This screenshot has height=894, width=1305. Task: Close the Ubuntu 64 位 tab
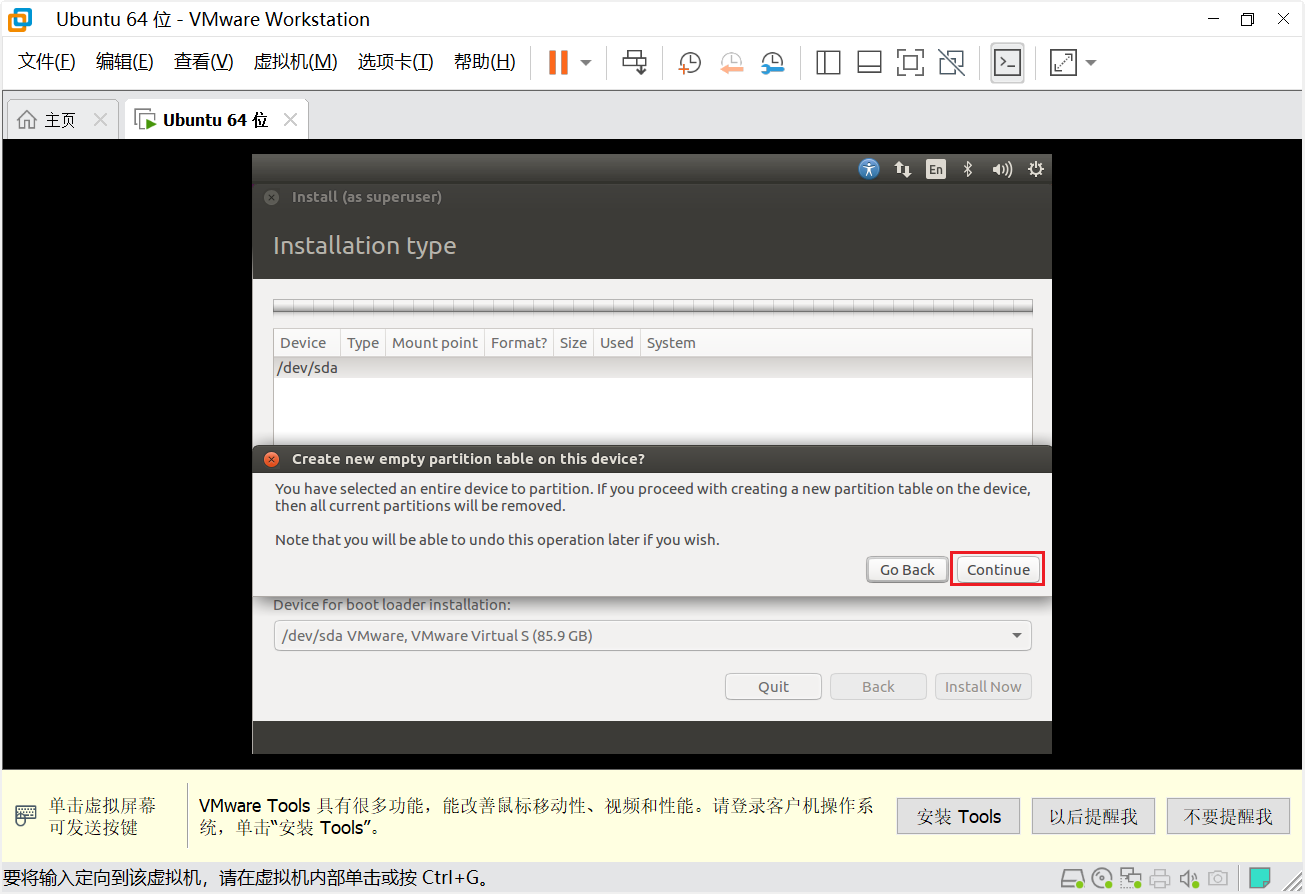click(290, 120)
